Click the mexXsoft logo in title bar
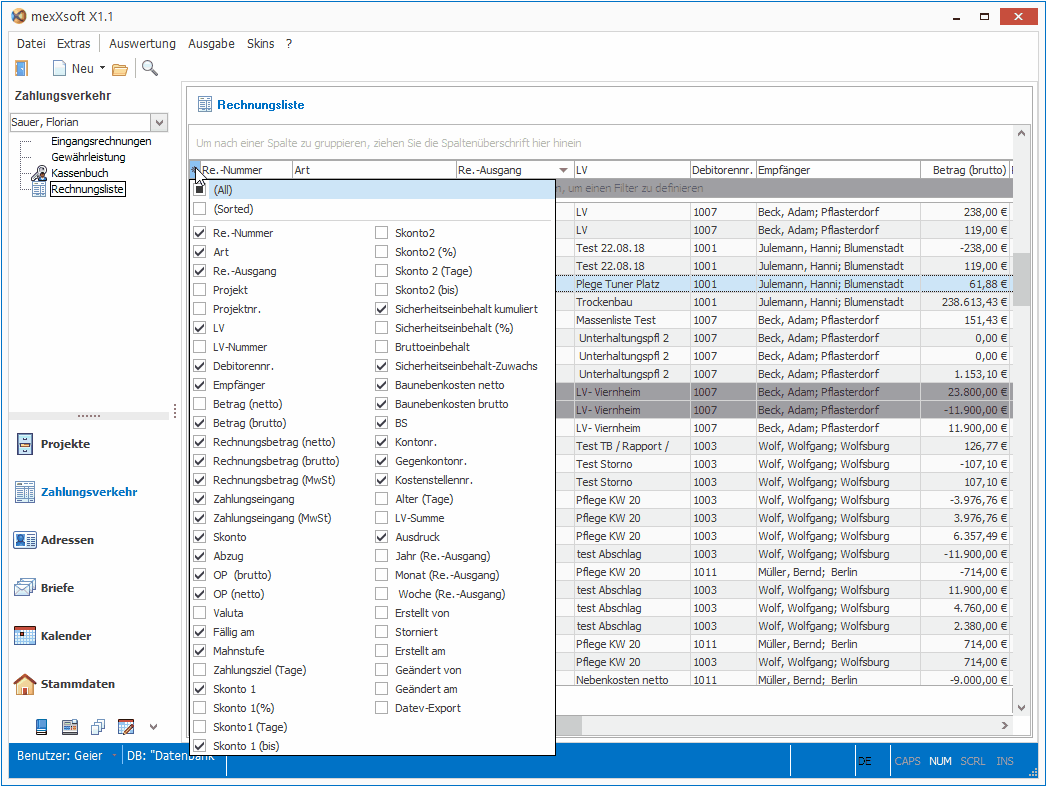Image resolution: width=1047 pixels, height=786 pixels. (x=19, y=16)
